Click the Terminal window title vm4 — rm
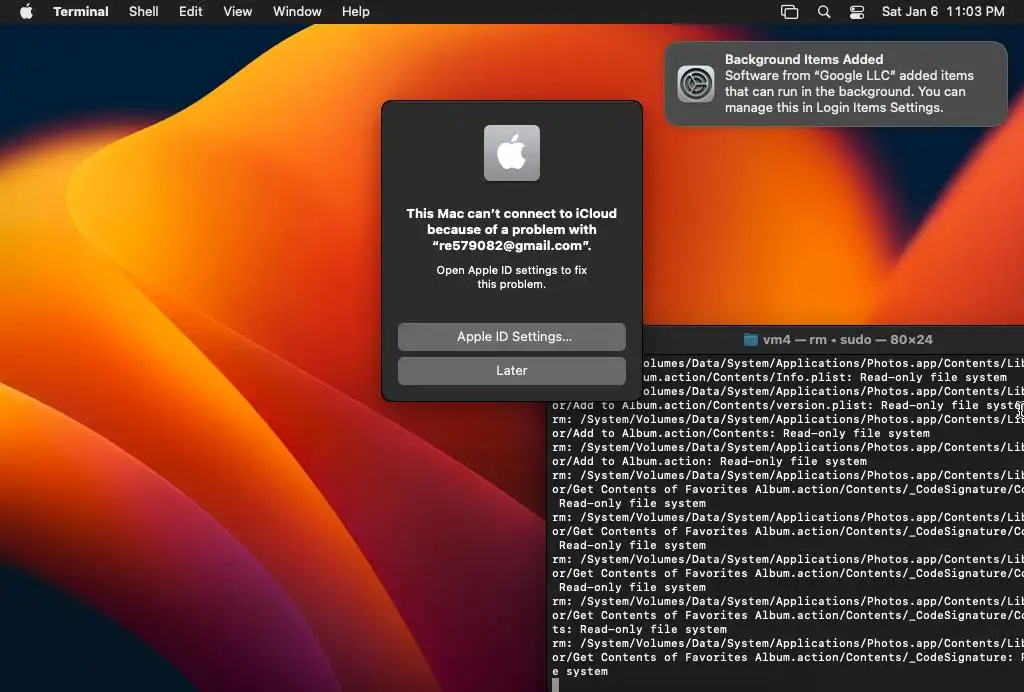The width and height of the screenshot is (1024, 692). click(x=848, y=339)
